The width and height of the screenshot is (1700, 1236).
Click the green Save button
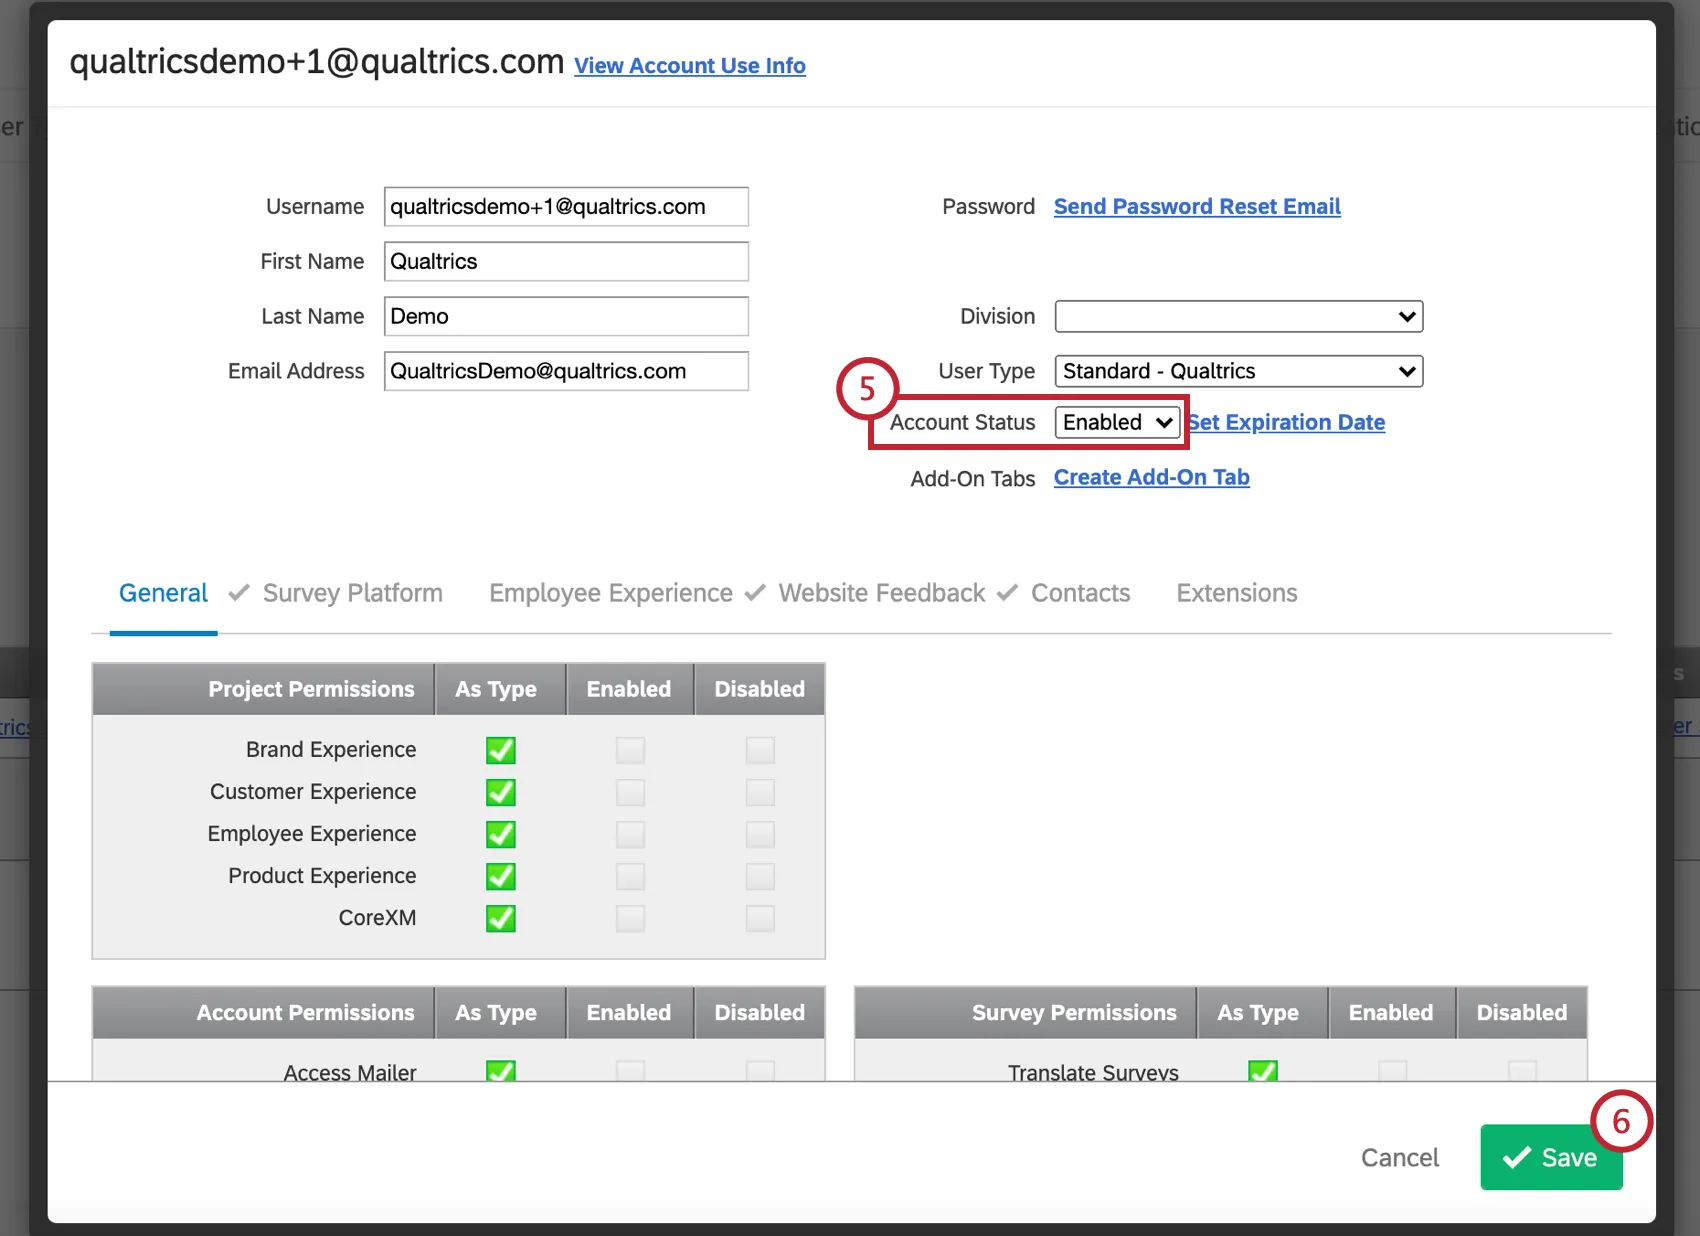click(1551, 1158)
